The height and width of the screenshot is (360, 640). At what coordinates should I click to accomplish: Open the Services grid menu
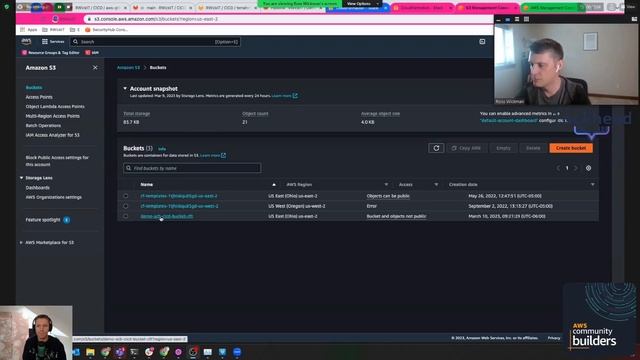coord(53,42)
